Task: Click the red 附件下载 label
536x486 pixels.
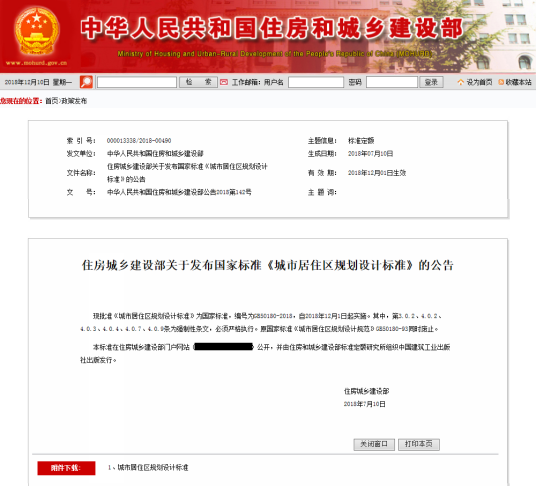Action: [66, 468]
